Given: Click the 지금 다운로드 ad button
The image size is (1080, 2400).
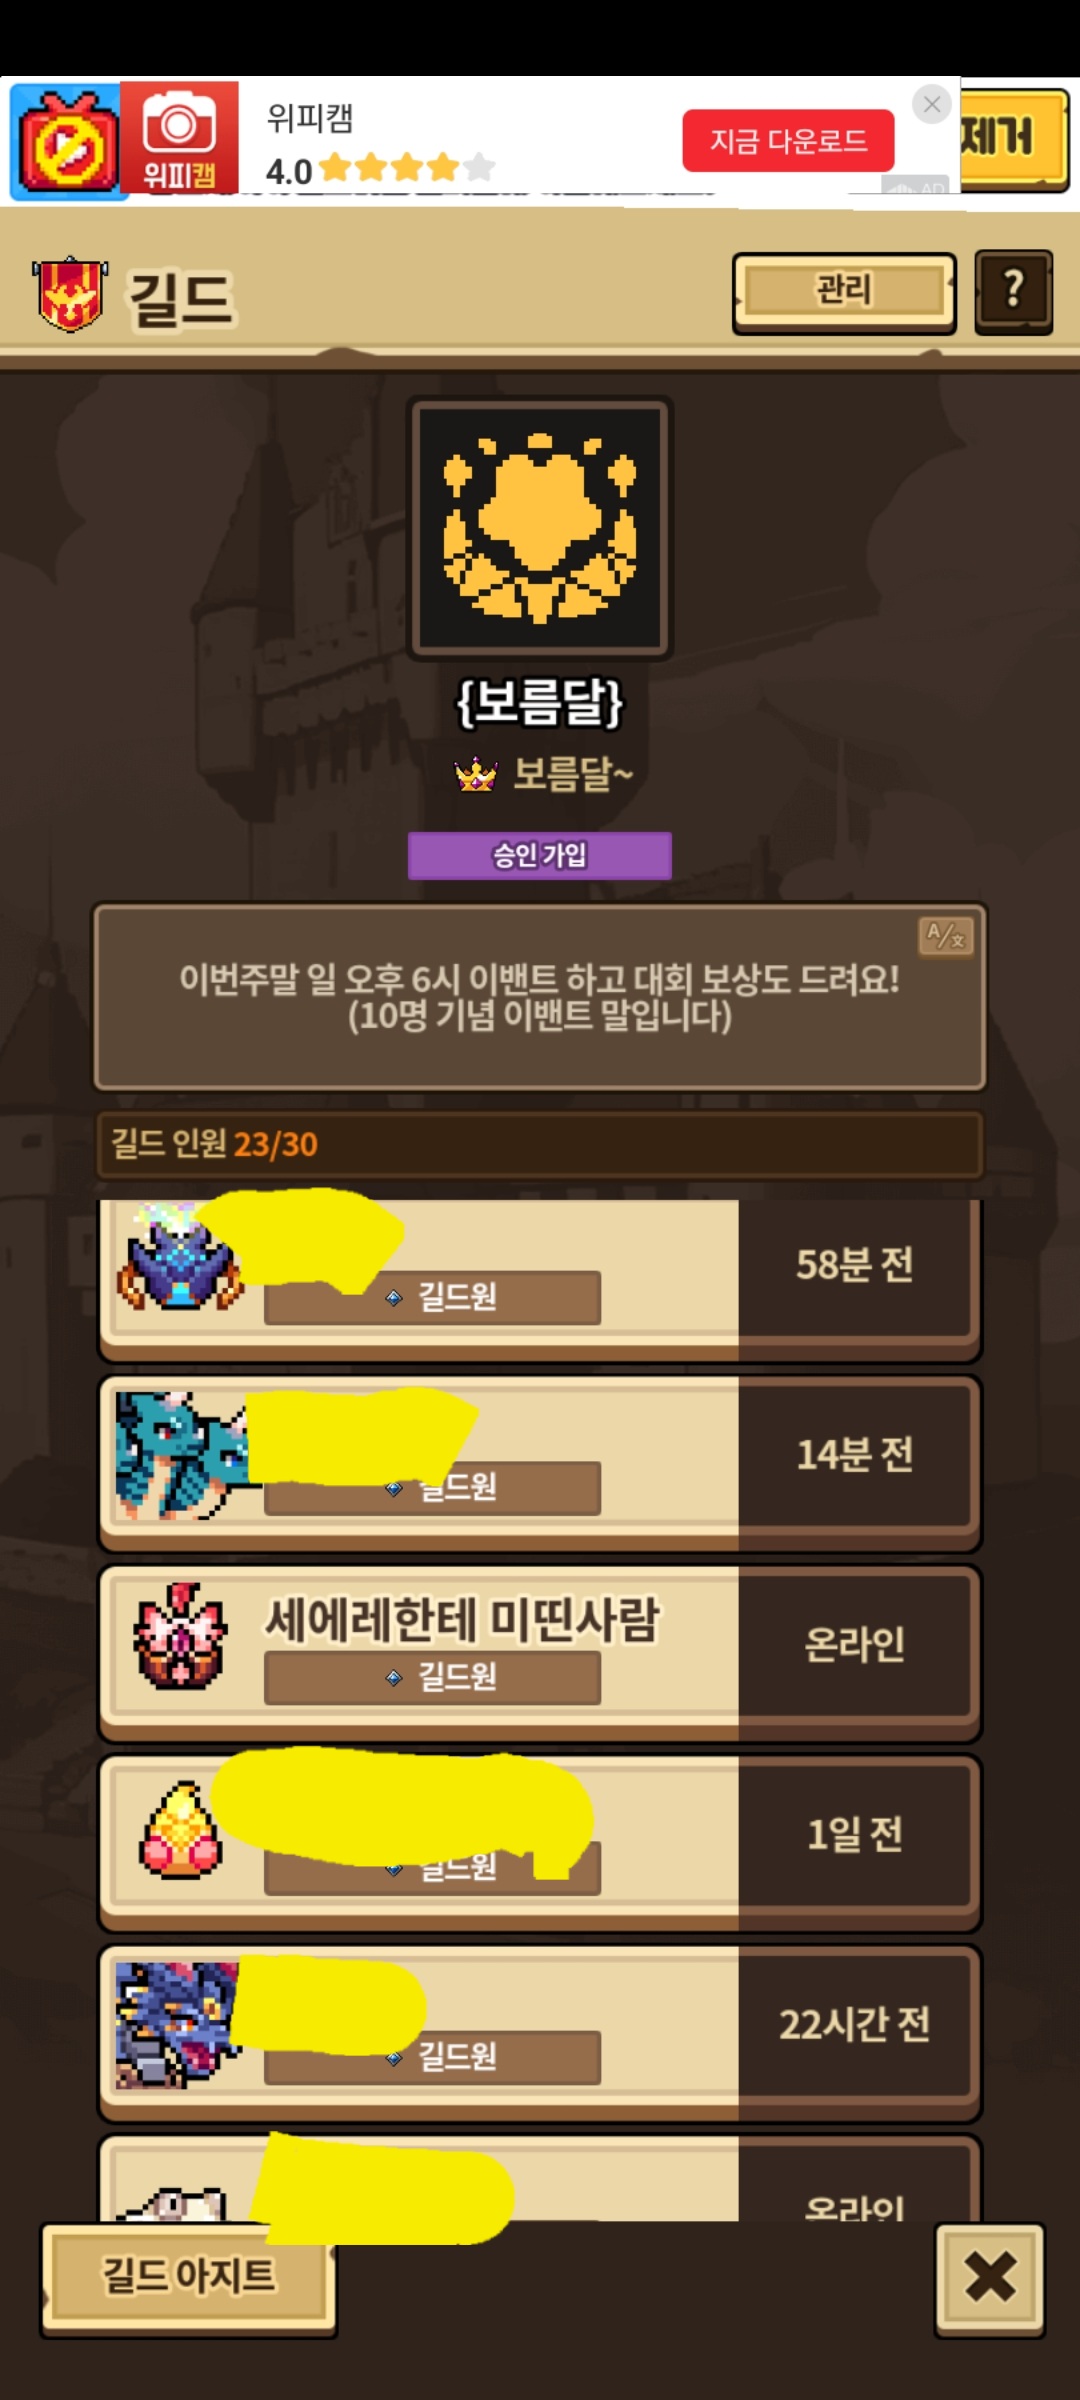Looking at the screenshot, I should point(788,141).
